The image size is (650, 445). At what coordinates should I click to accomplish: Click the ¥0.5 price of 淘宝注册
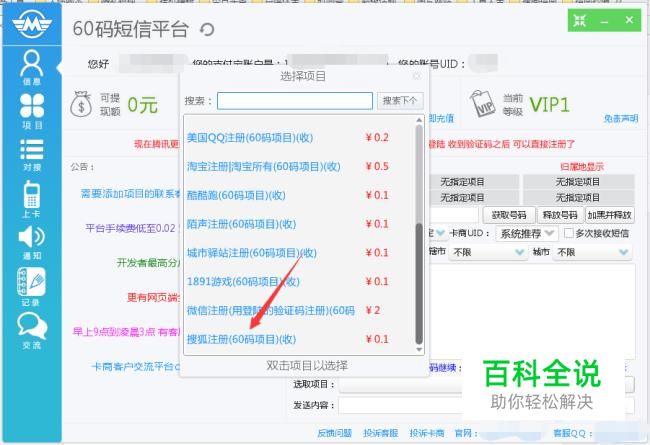coord(377,166)
